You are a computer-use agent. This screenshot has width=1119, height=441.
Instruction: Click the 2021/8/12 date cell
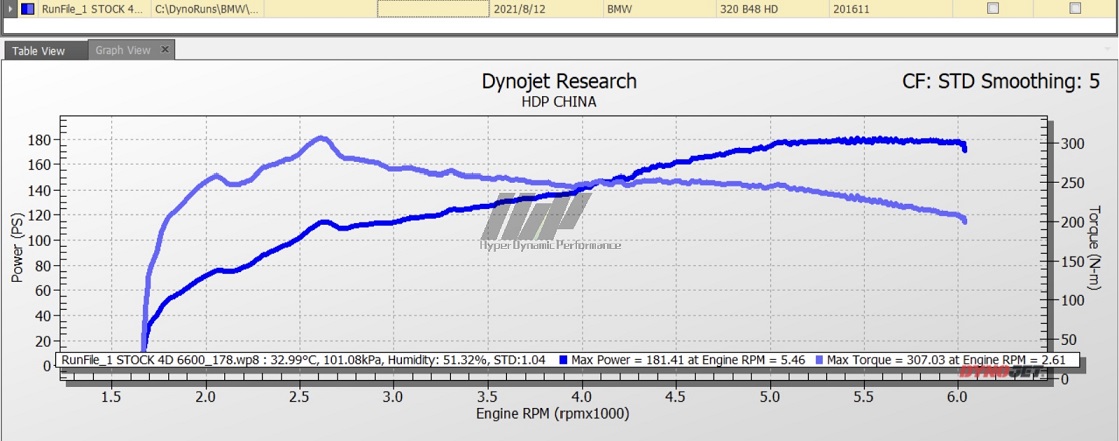click(520, 8)
